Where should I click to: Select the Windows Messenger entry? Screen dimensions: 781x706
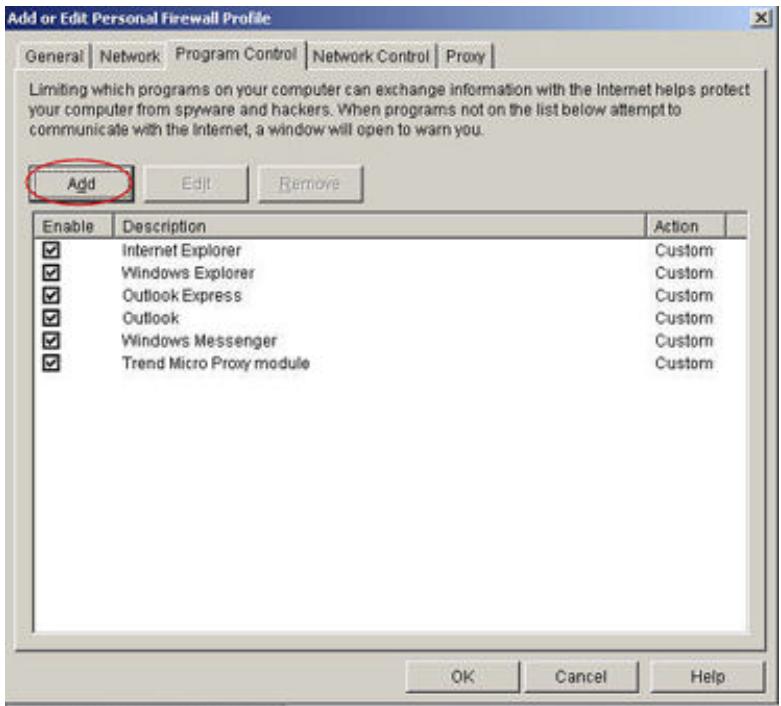click(x=199, y=341)
